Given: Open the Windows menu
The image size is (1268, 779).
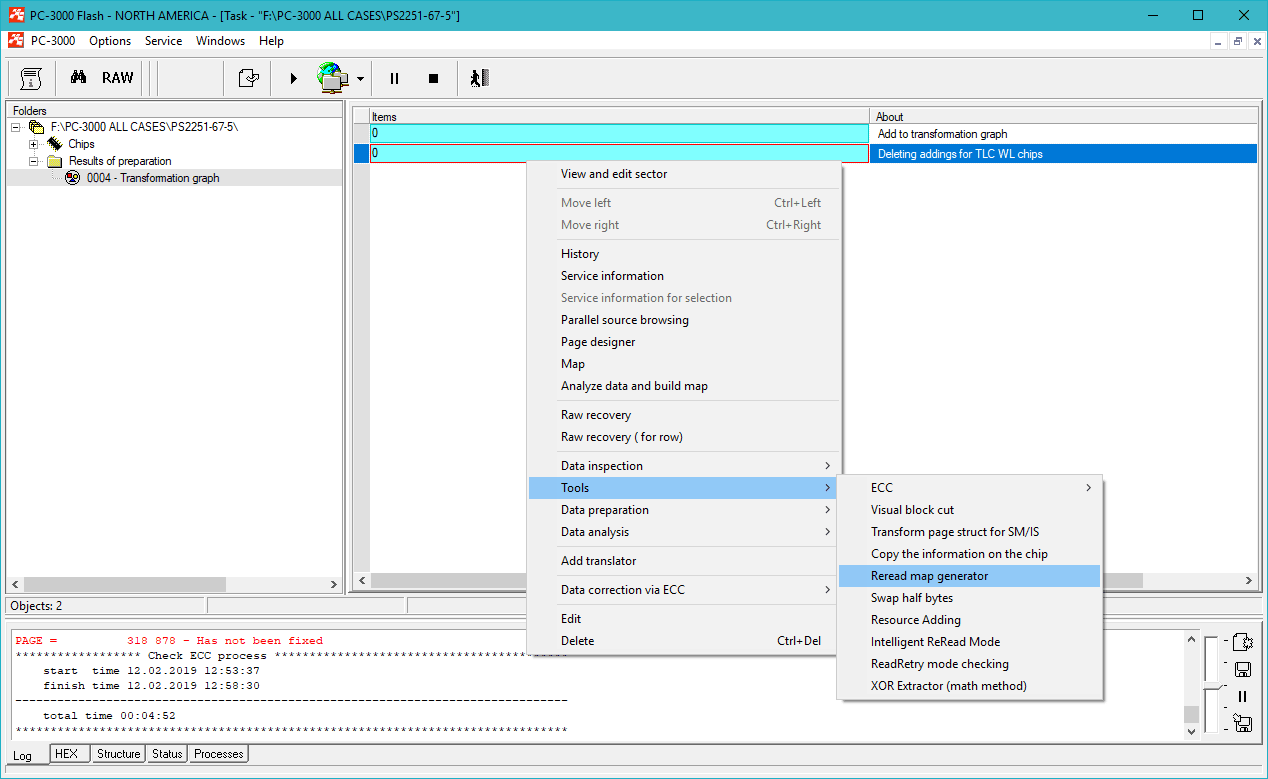Looking at the screenshot, I should pyautogui.click(x=220, y=41).
